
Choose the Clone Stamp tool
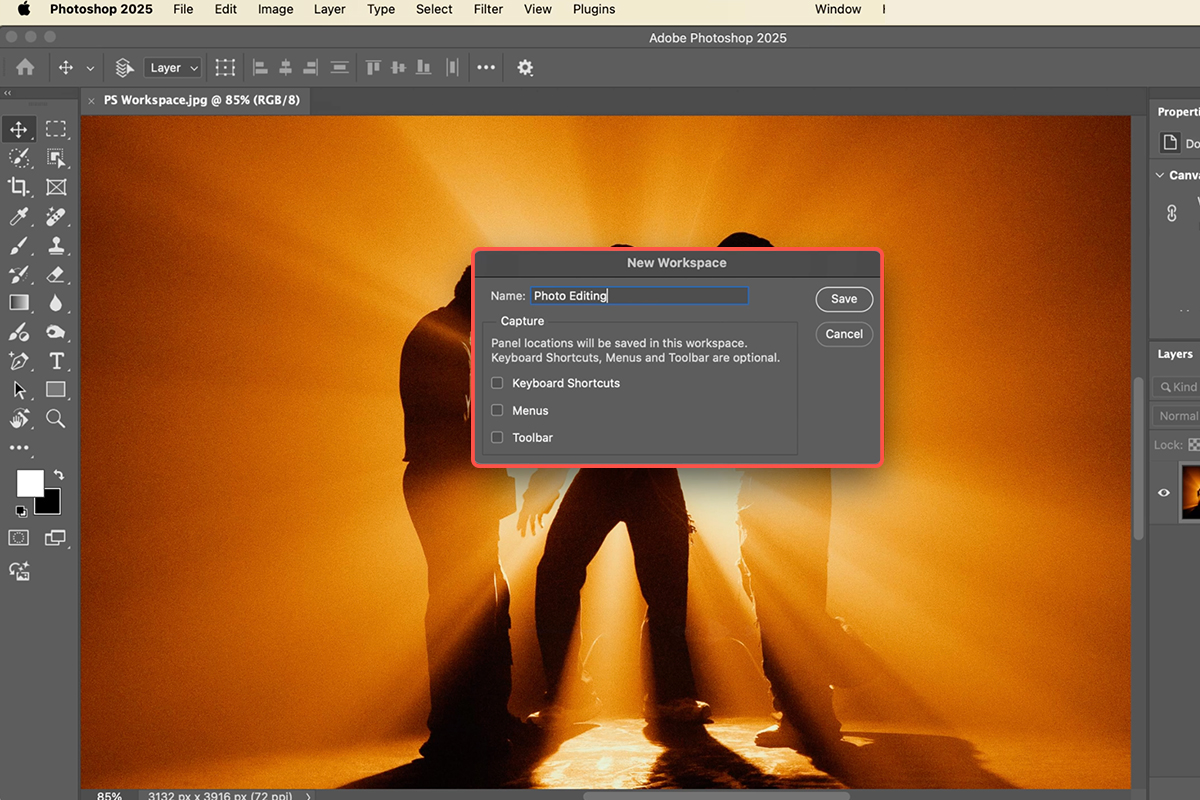click(56, 245)
